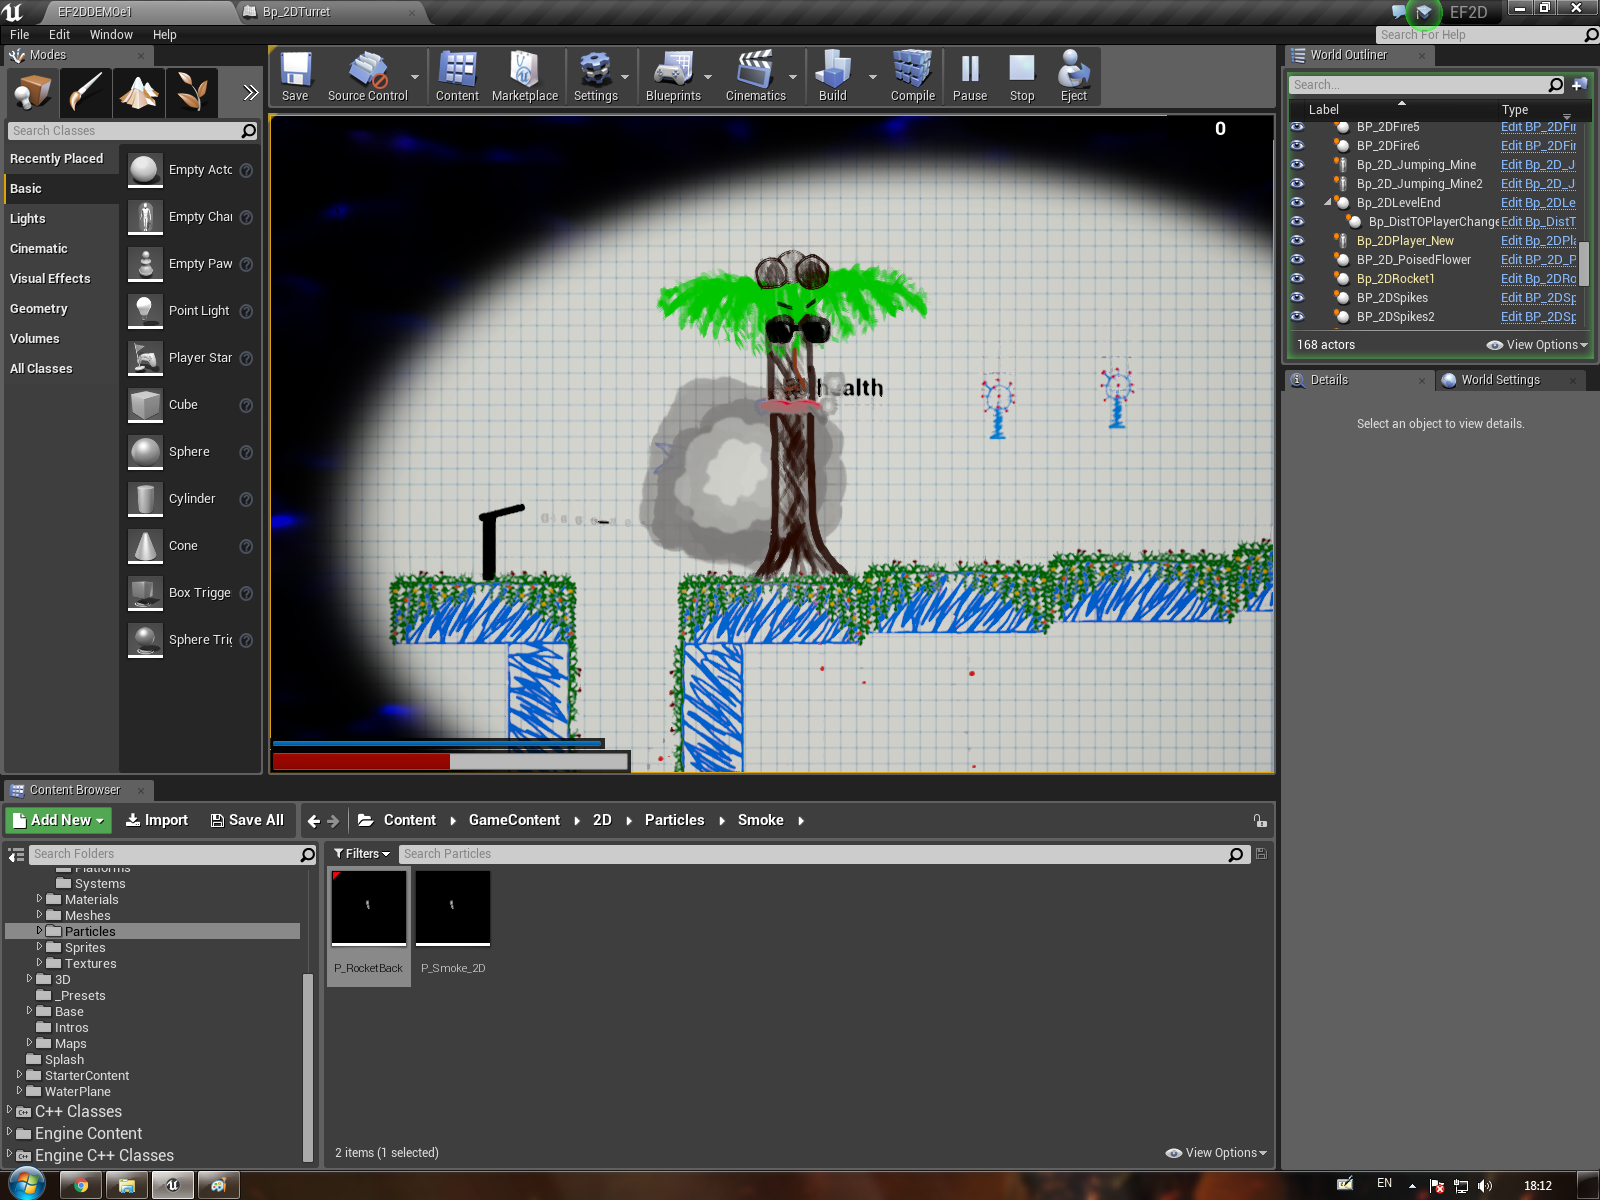
Task: Open the Cinematics toolbar icon
Action: point(755,77)
